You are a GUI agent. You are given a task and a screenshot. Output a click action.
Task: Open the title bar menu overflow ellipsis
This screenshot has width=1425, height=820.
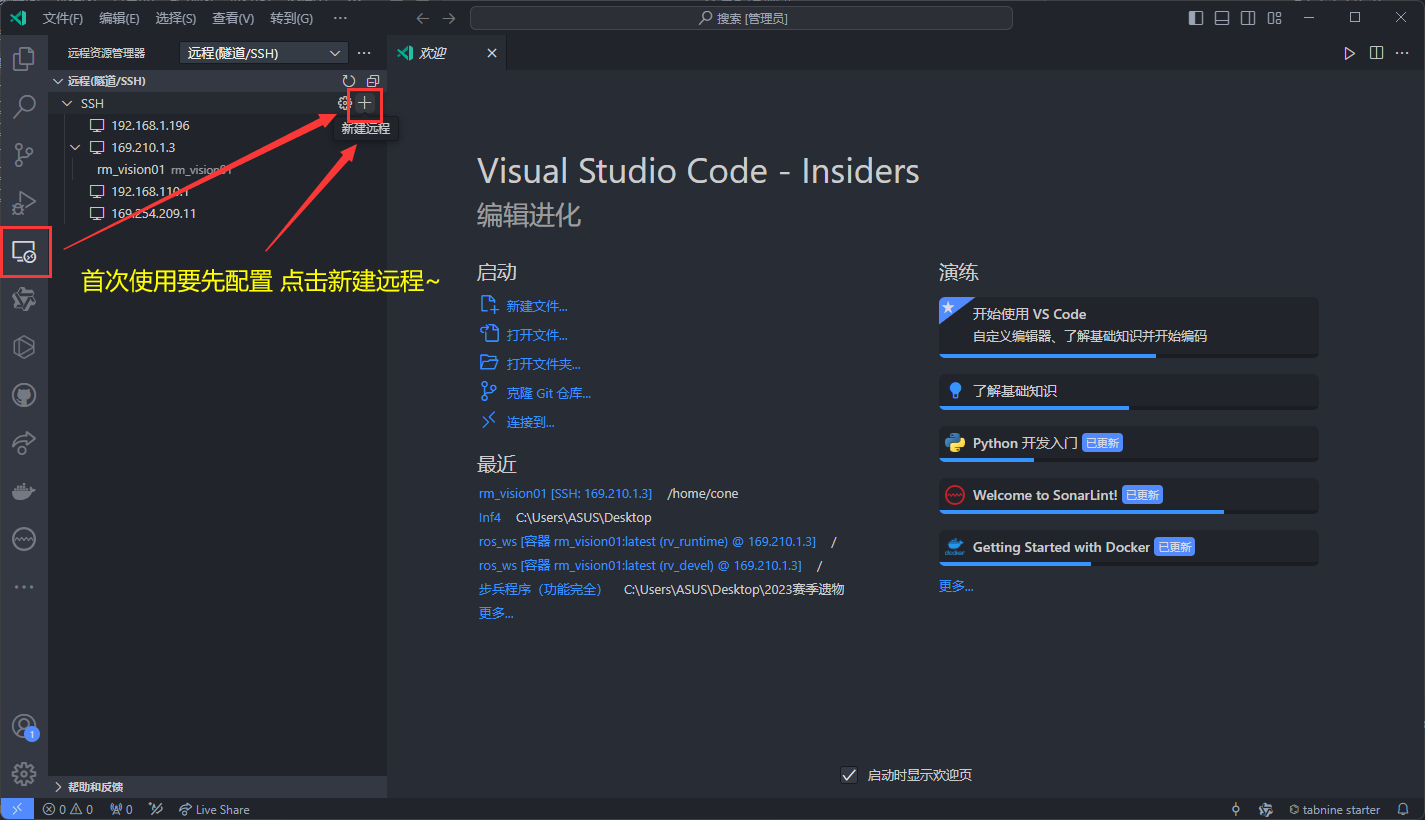(340, 18)
